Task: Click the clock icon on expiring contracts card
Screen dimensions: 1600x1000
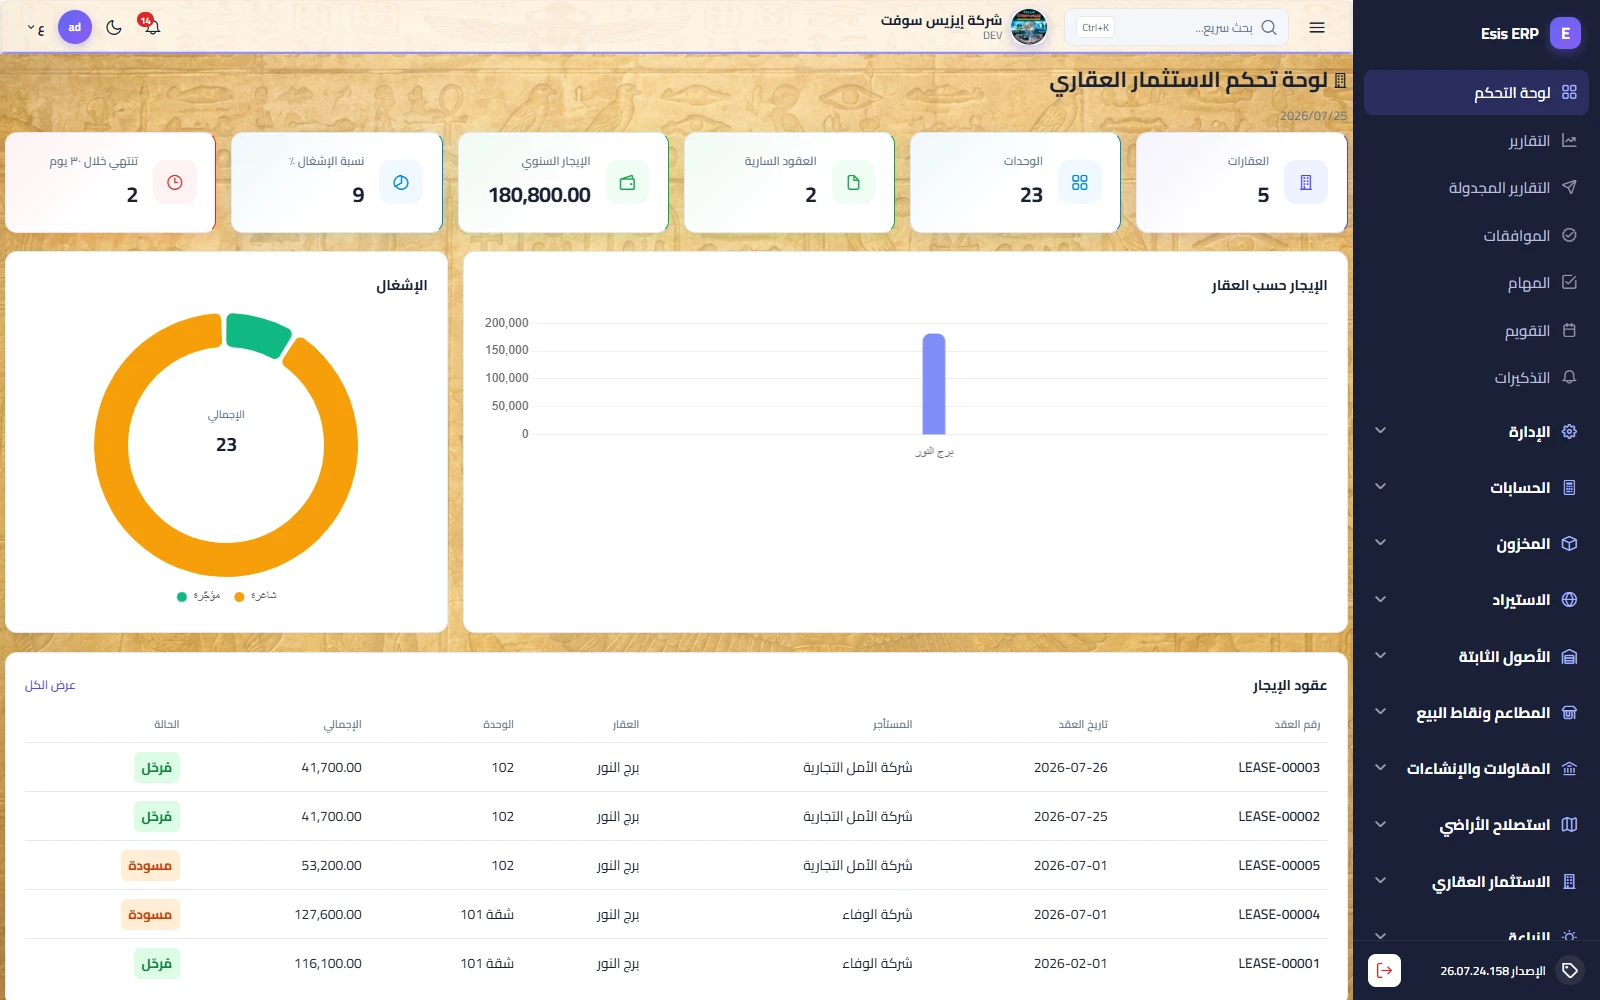Action: 175,182
